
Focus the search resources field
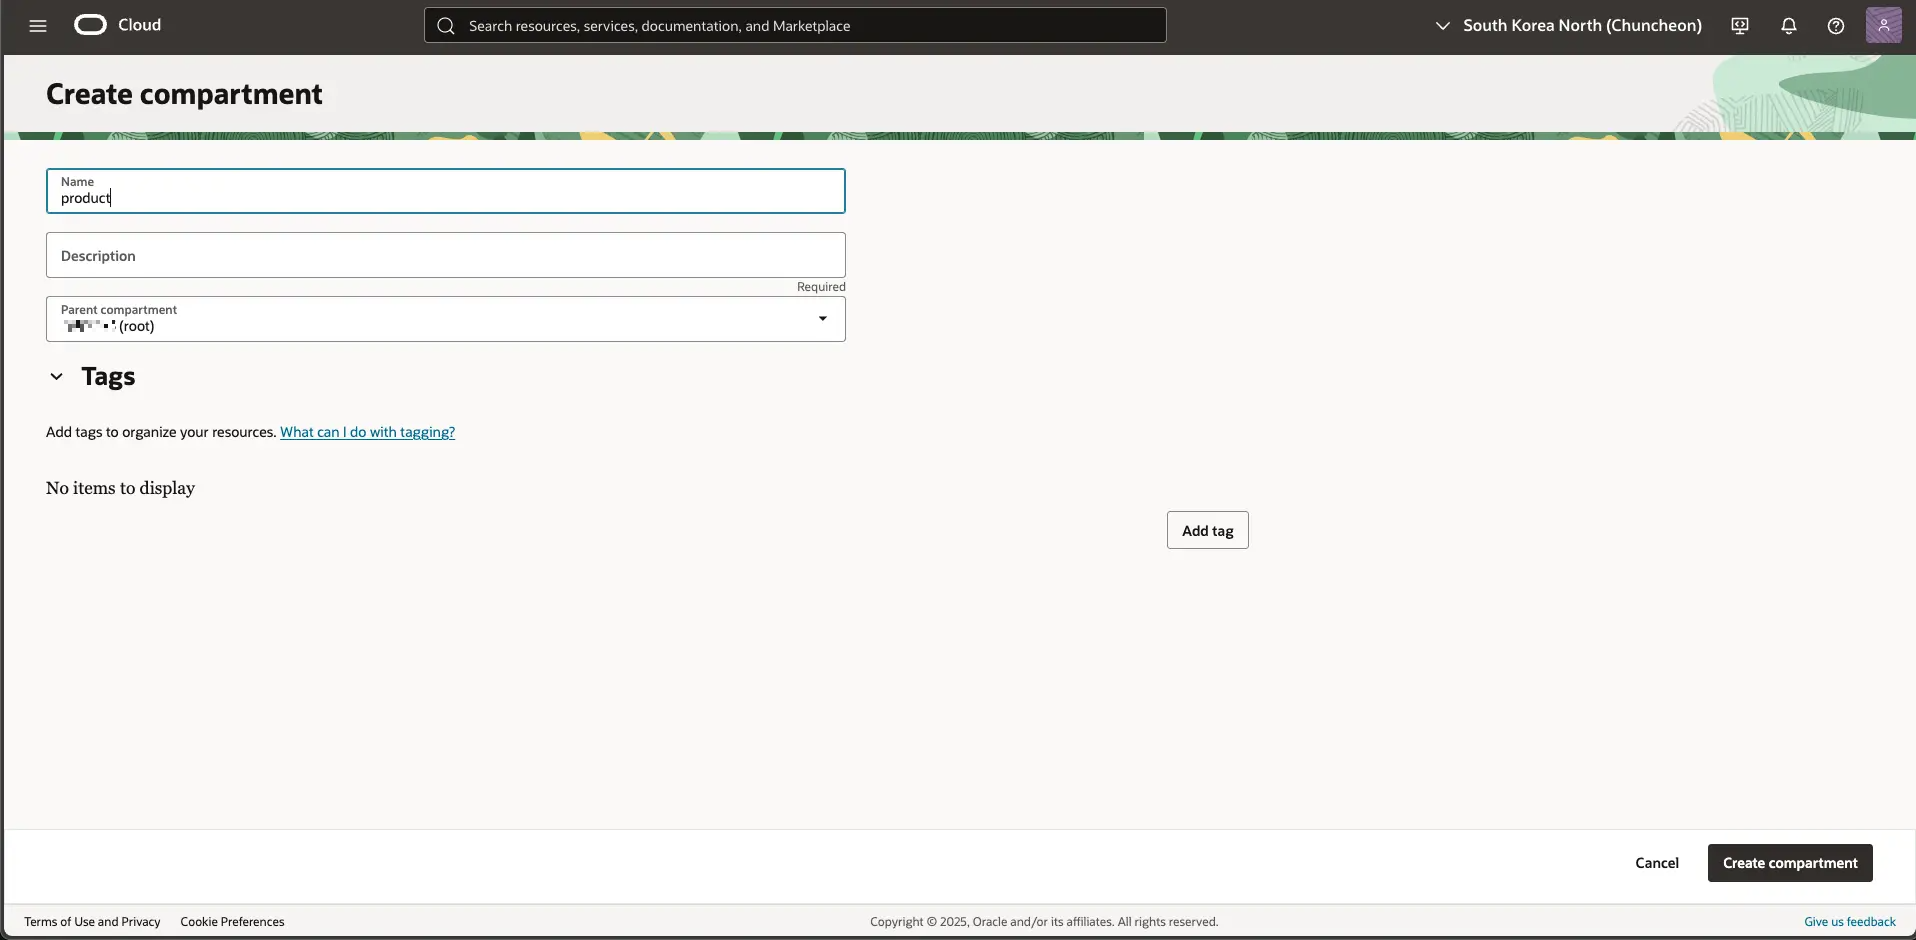[x=795, y=26]
